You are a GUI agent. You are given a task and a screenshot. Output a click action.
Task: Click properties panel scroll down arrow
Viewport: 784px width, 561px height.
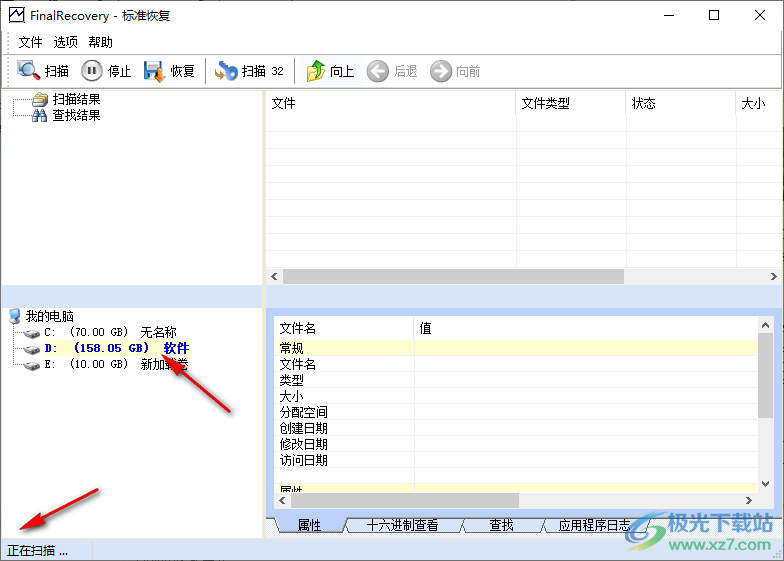(765, 484)
